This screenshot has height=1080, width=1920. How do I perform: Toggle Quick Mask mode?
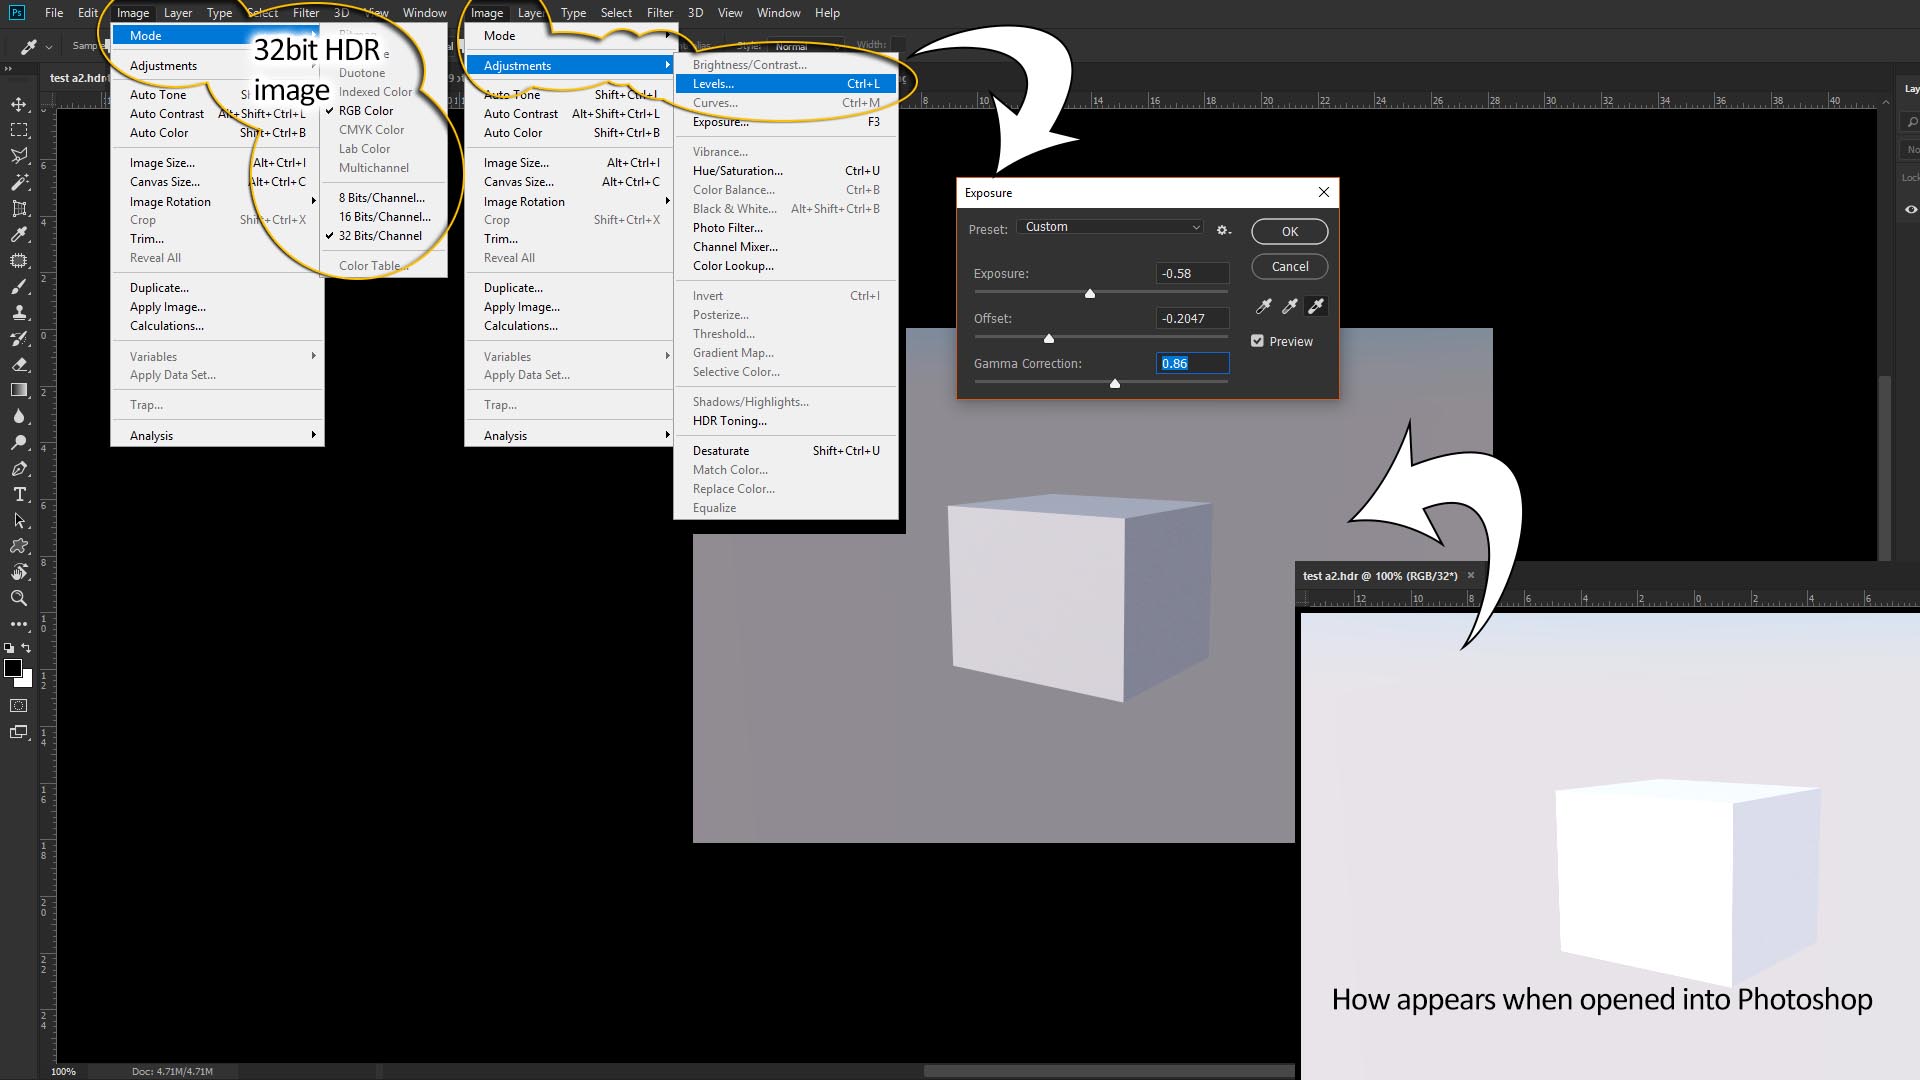pyautogui.click(x=19, y=706)
